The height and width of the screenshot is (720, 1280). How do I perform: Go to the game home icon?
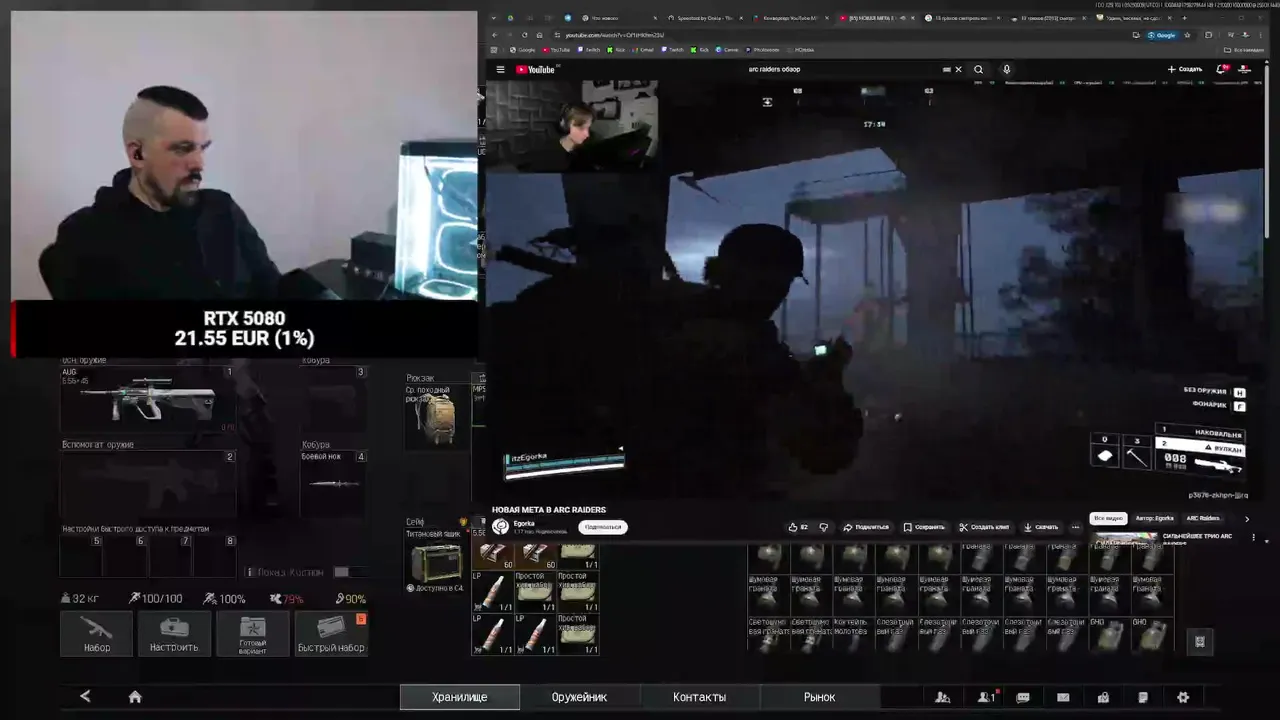pos(135,697)
